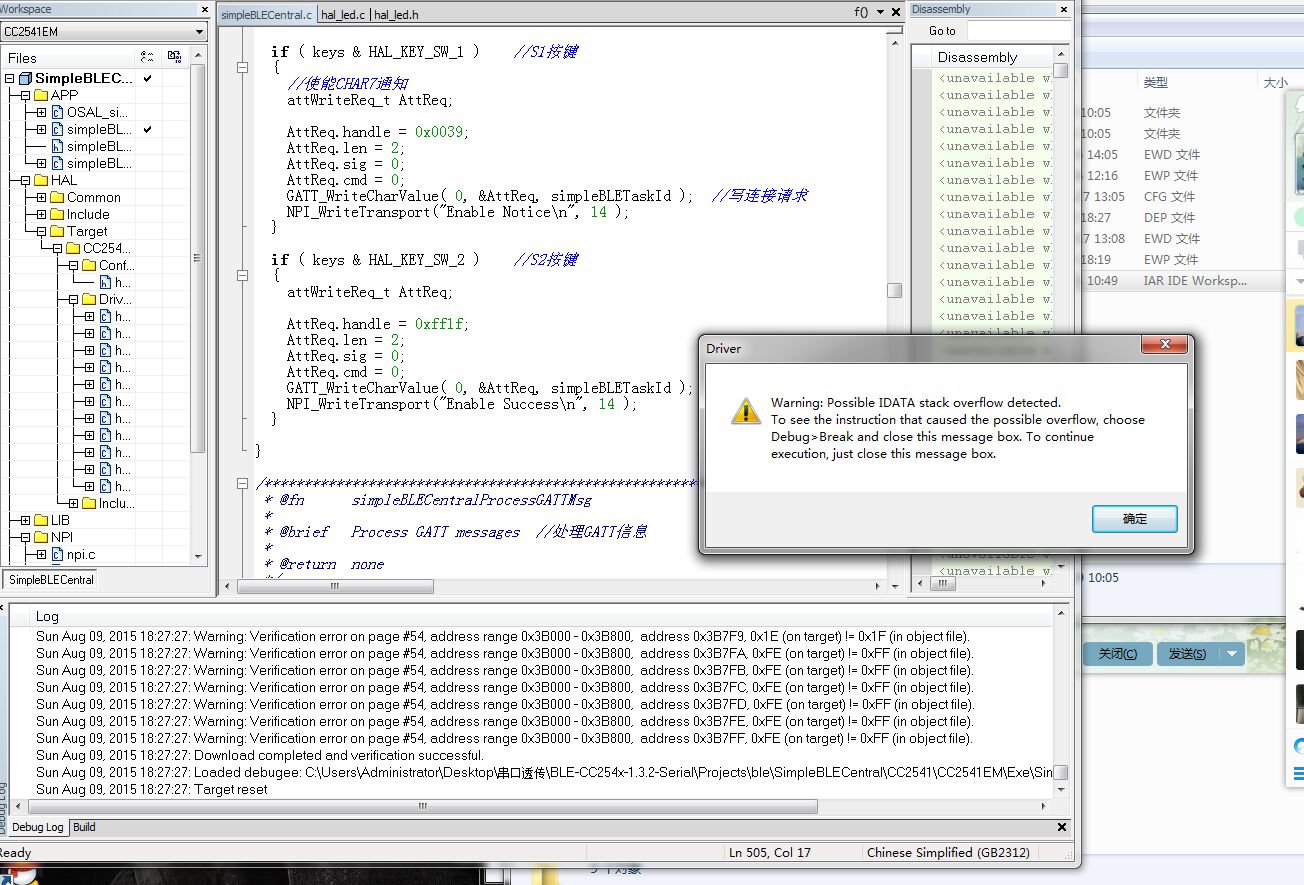Click the npi.c file icon

pyautogui.click(x=57, y=554)
